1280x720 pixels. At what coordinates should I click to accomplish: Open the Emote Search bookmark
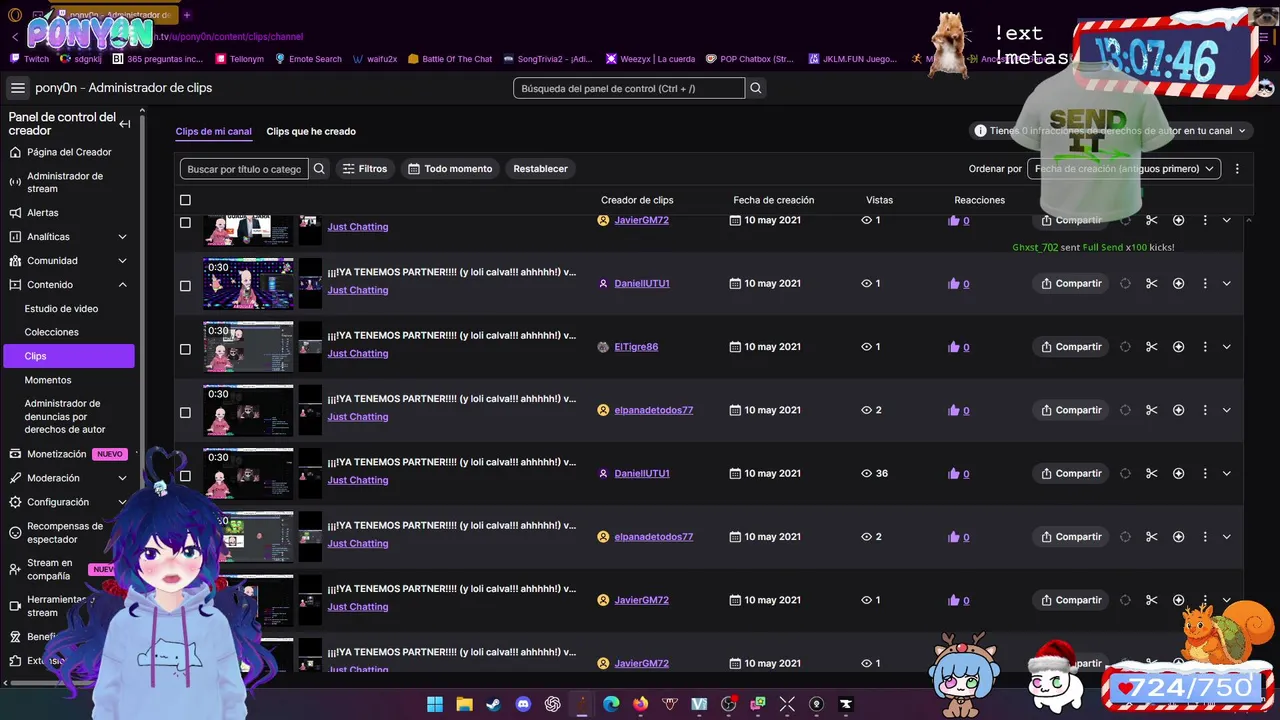pyautogui.click(x=308, y=59)
